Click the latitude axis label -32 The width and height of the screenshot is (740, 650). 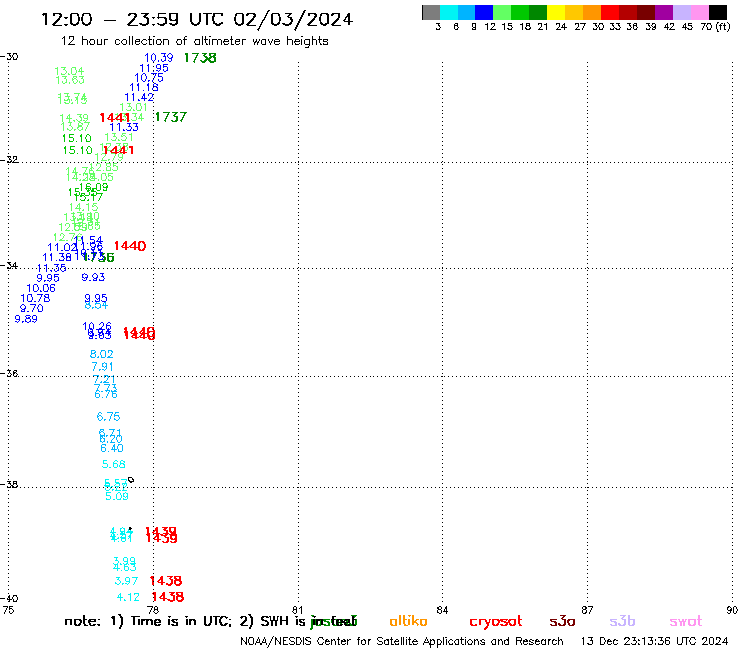[x=9, y=160]
